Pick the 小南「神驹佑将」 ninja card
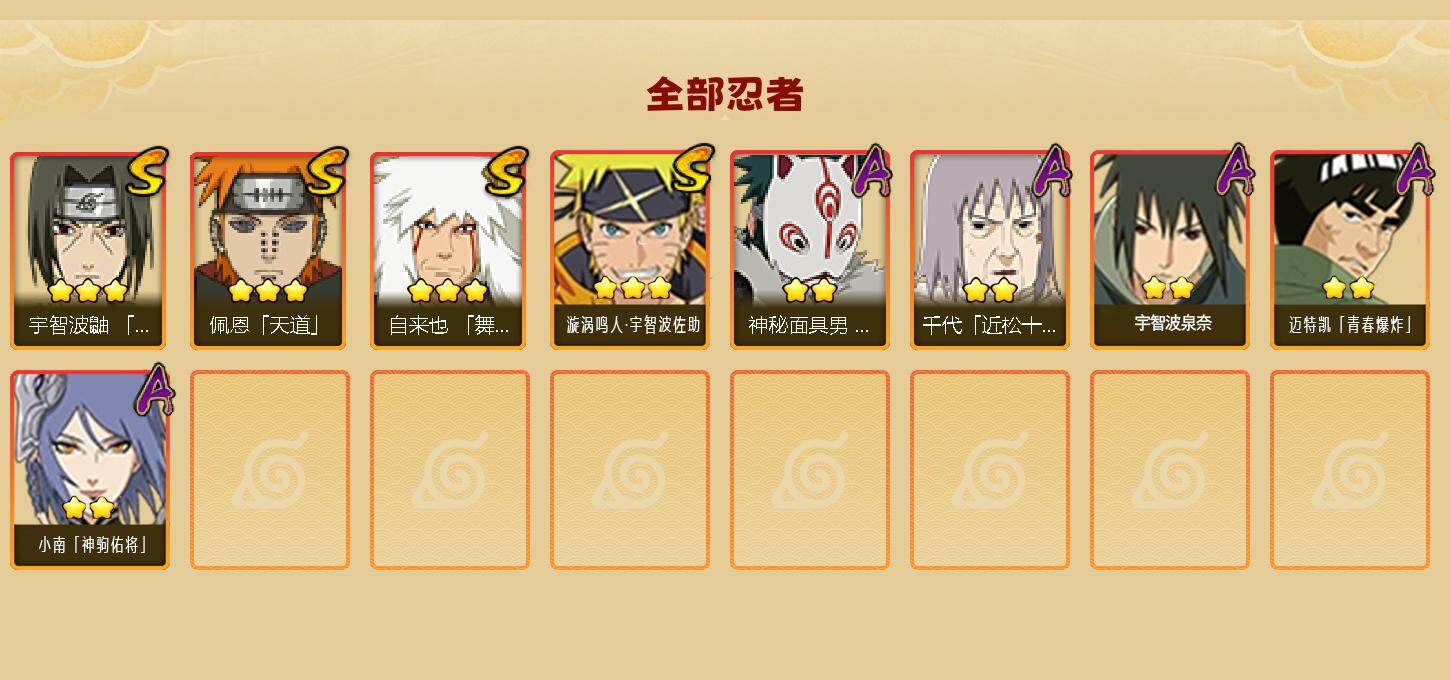Image resolution: width=1450 pixels, height=680 pixels. point(89,469)
